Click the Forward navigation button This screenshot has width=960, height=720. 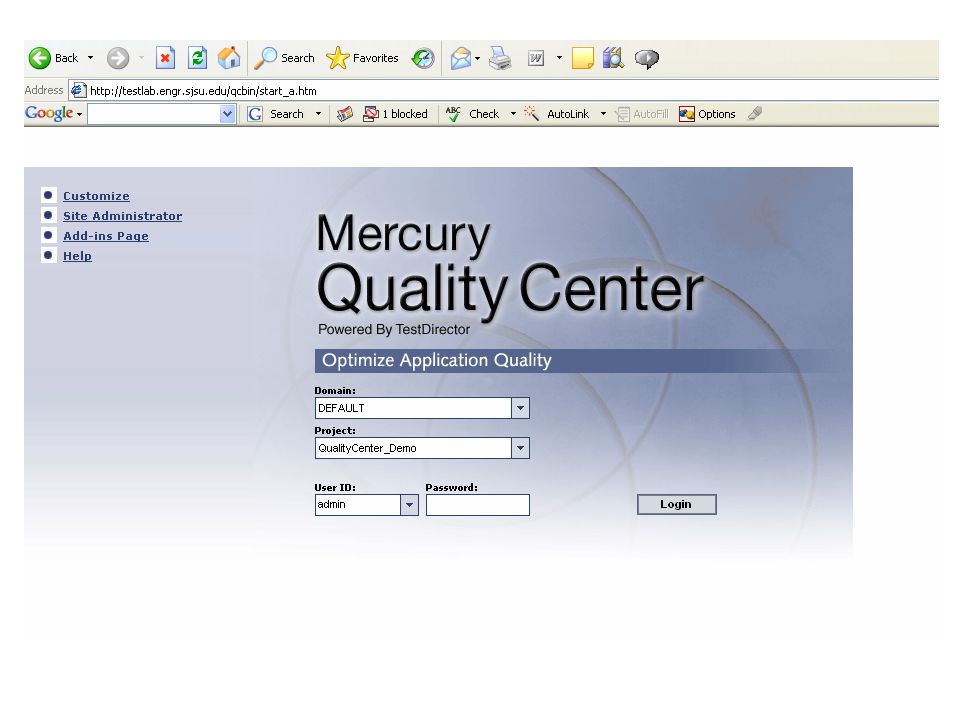coord(118,59)
